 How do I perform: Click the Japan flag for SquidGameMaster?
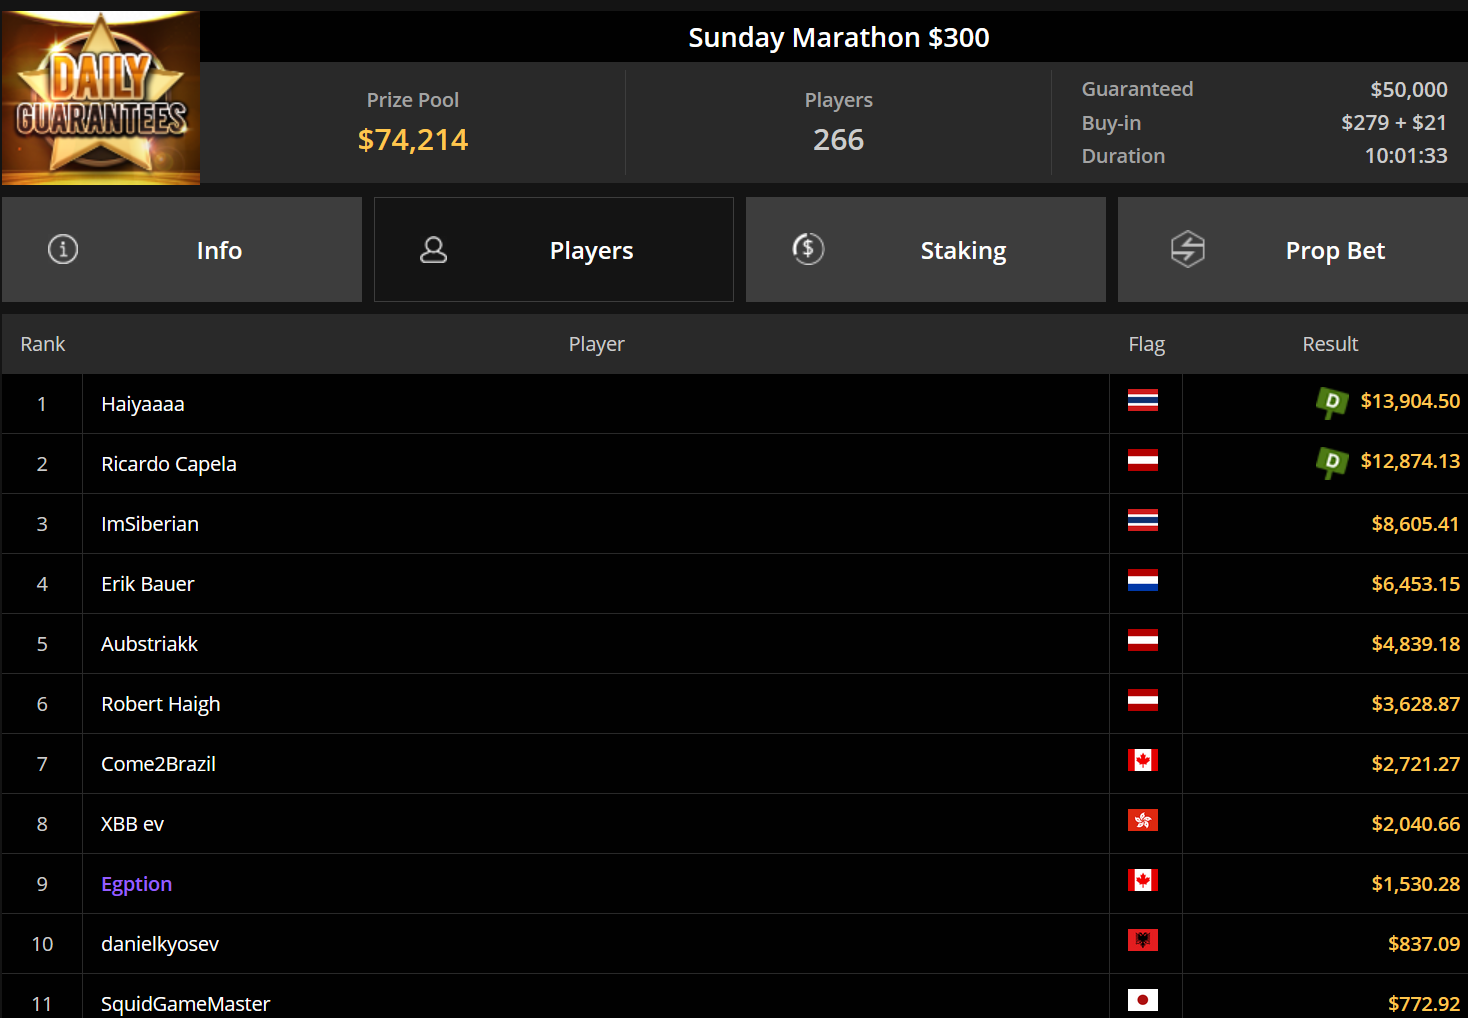pyautogui.click(x=1143, y=1000)
